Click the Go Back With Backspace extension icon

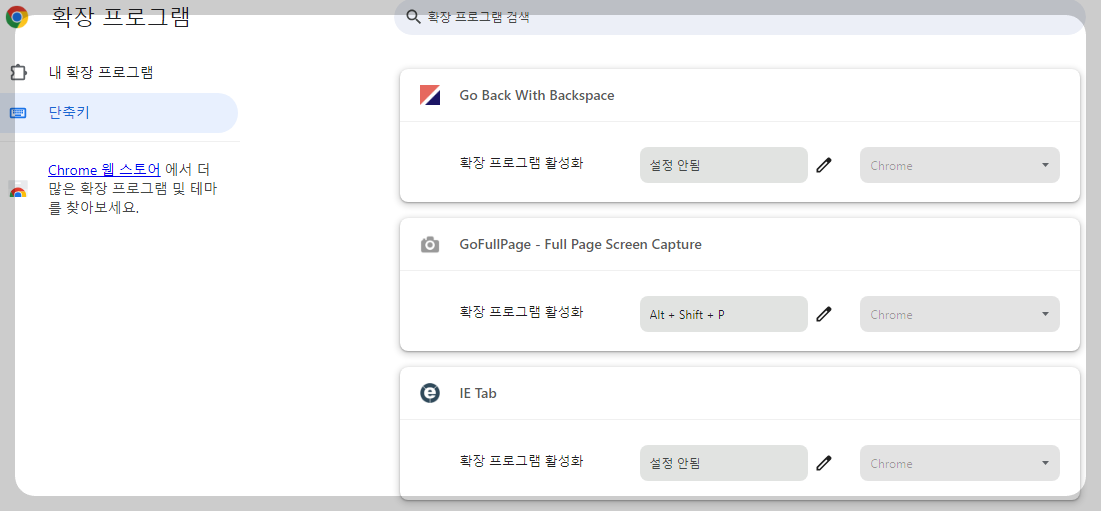pyautogui.click(x=430, y=95)
